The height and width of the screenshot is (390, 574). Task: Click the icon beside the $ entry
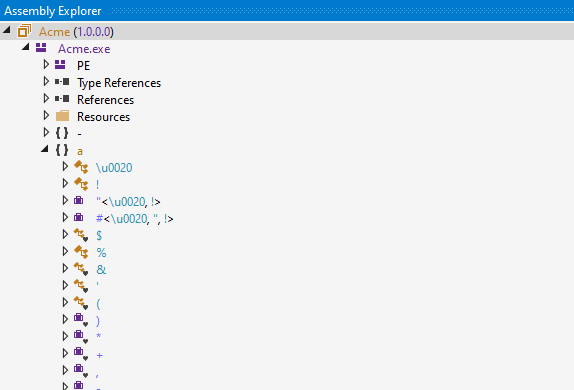81,235
